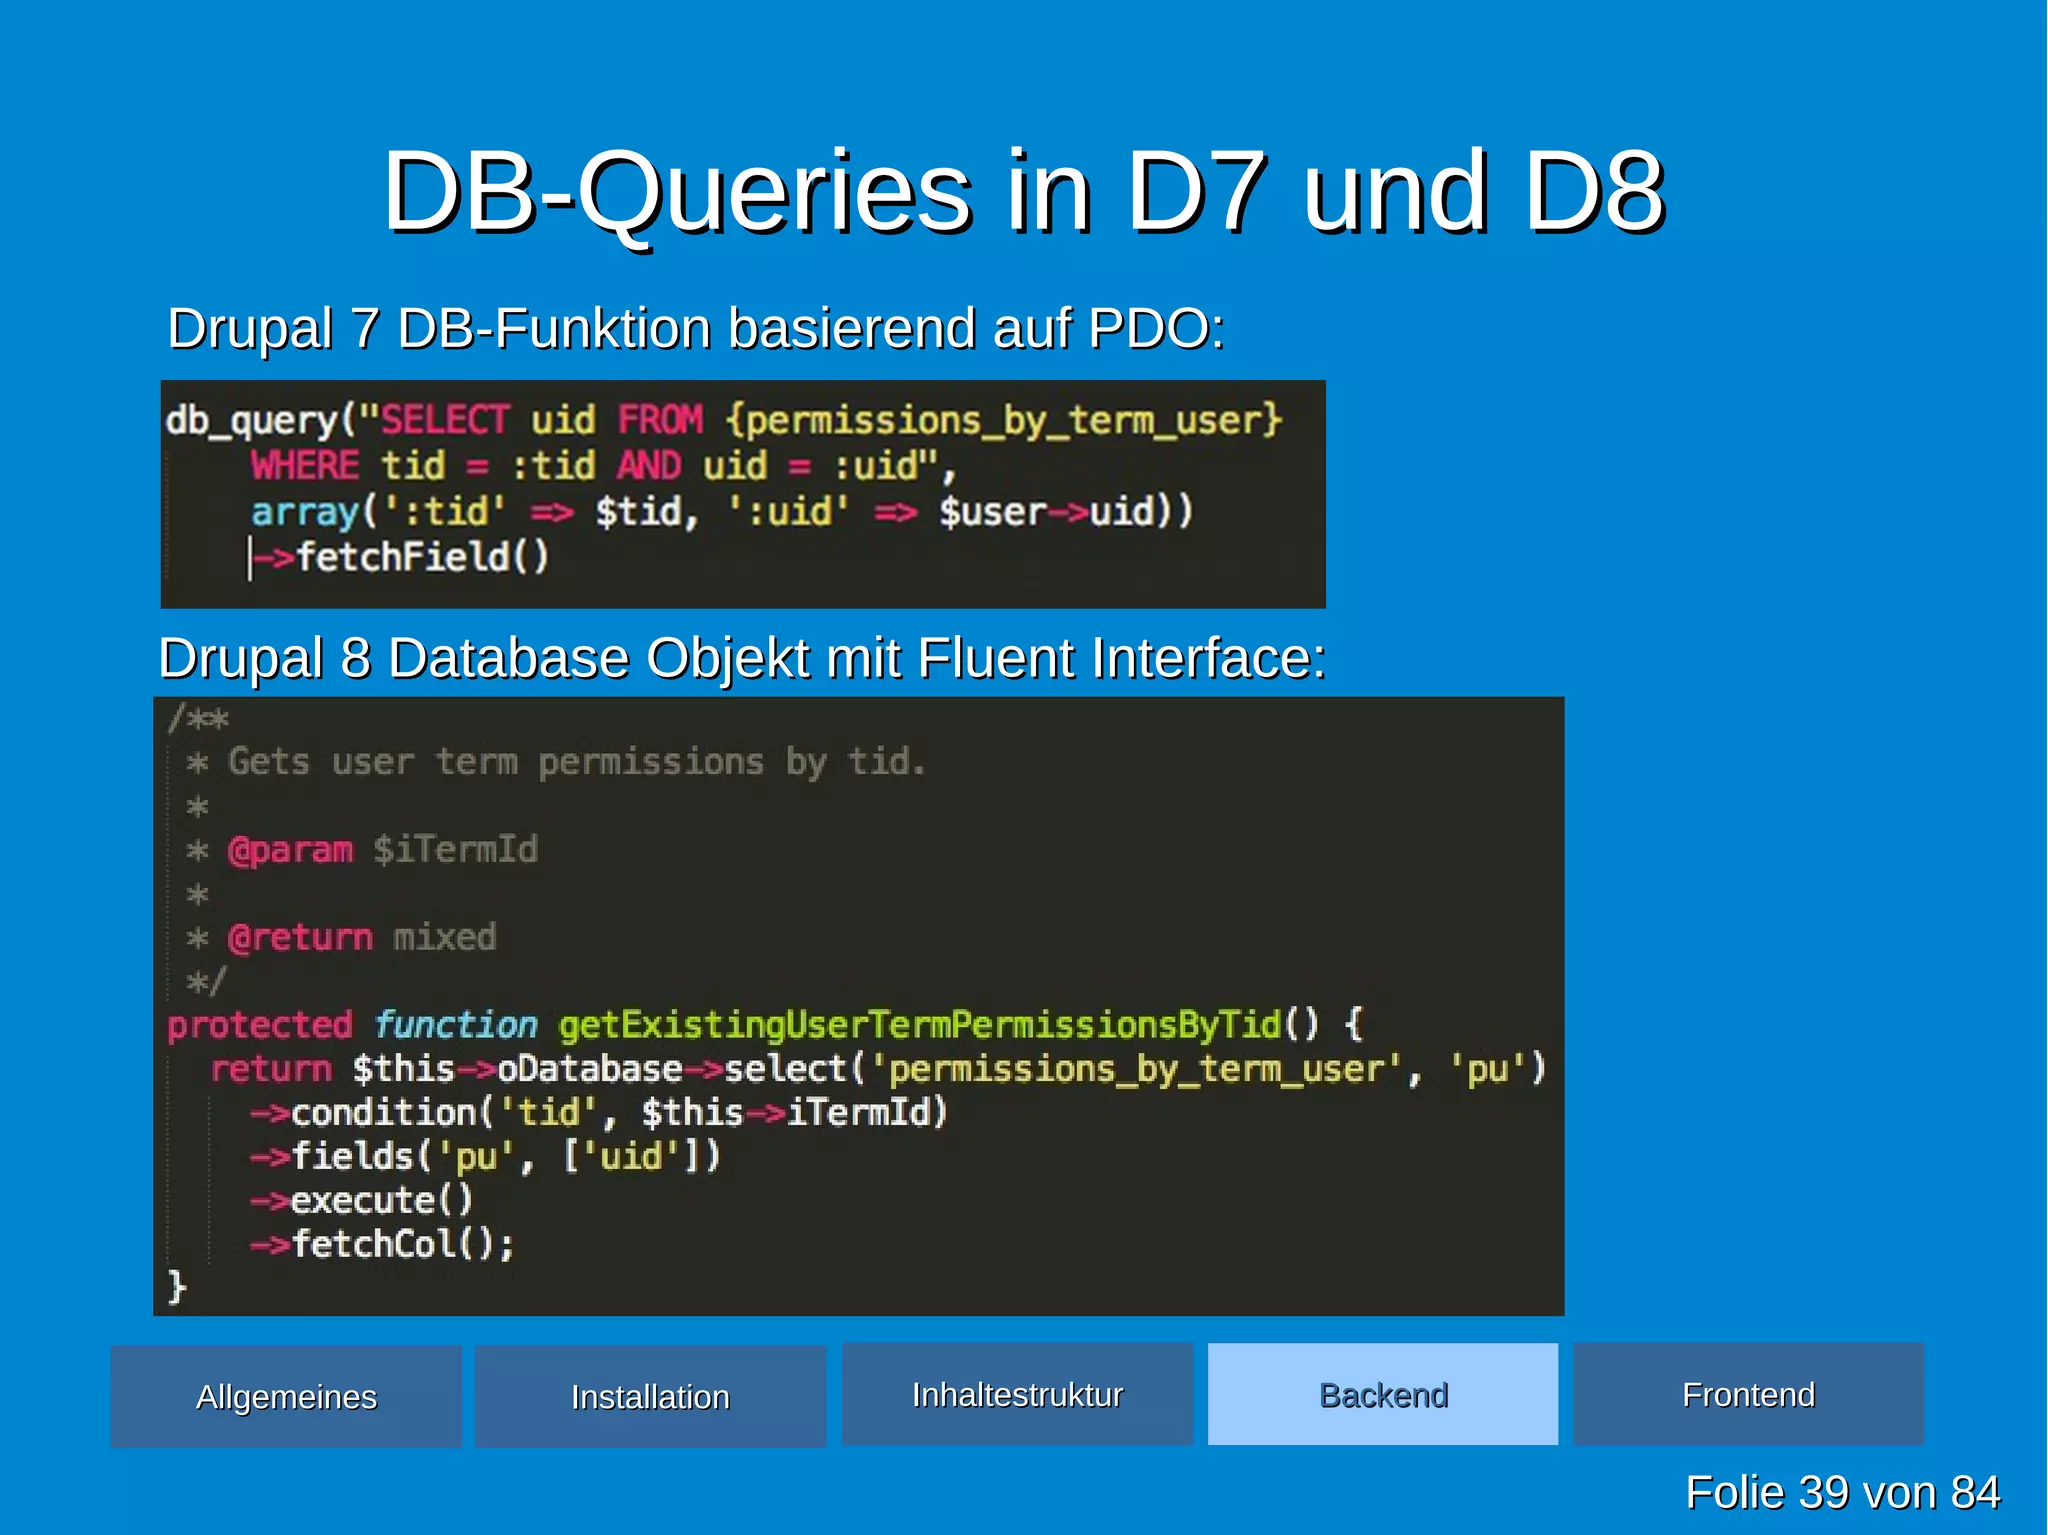Screen dimensions: 2048x1535
Task: Click the heading 'Drupal 8 Database Objekt mit Fluent Interface:'
Action: pos(742,658)
